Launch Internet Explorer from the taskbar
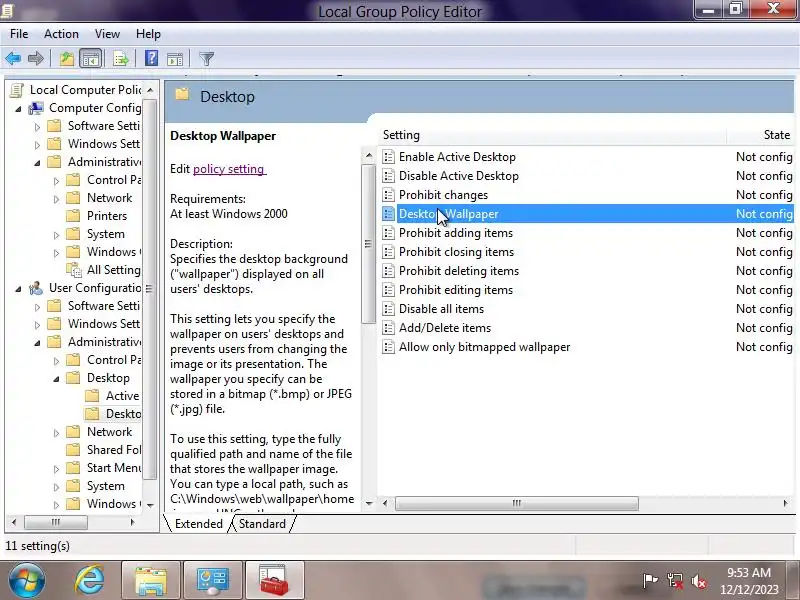Image resolution: width=800 pixels, height=600 pixels. coord(89,580)
